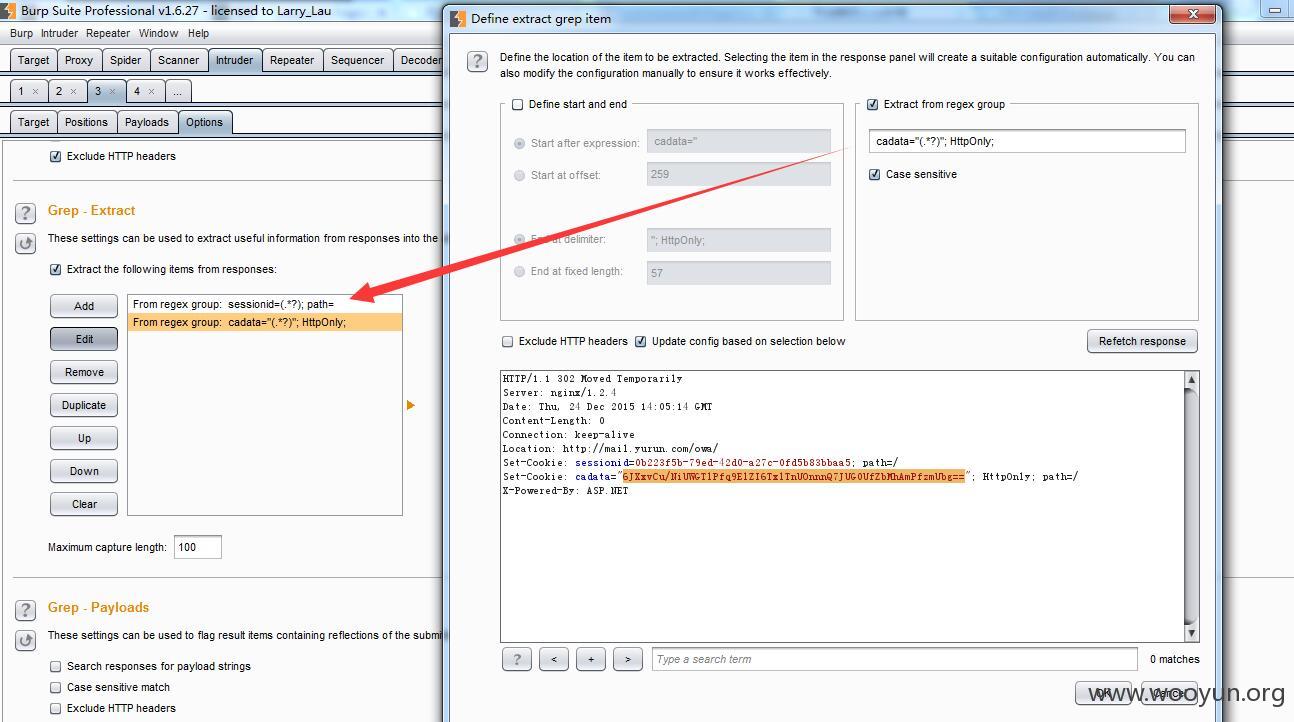Open the Help menu

199,33
